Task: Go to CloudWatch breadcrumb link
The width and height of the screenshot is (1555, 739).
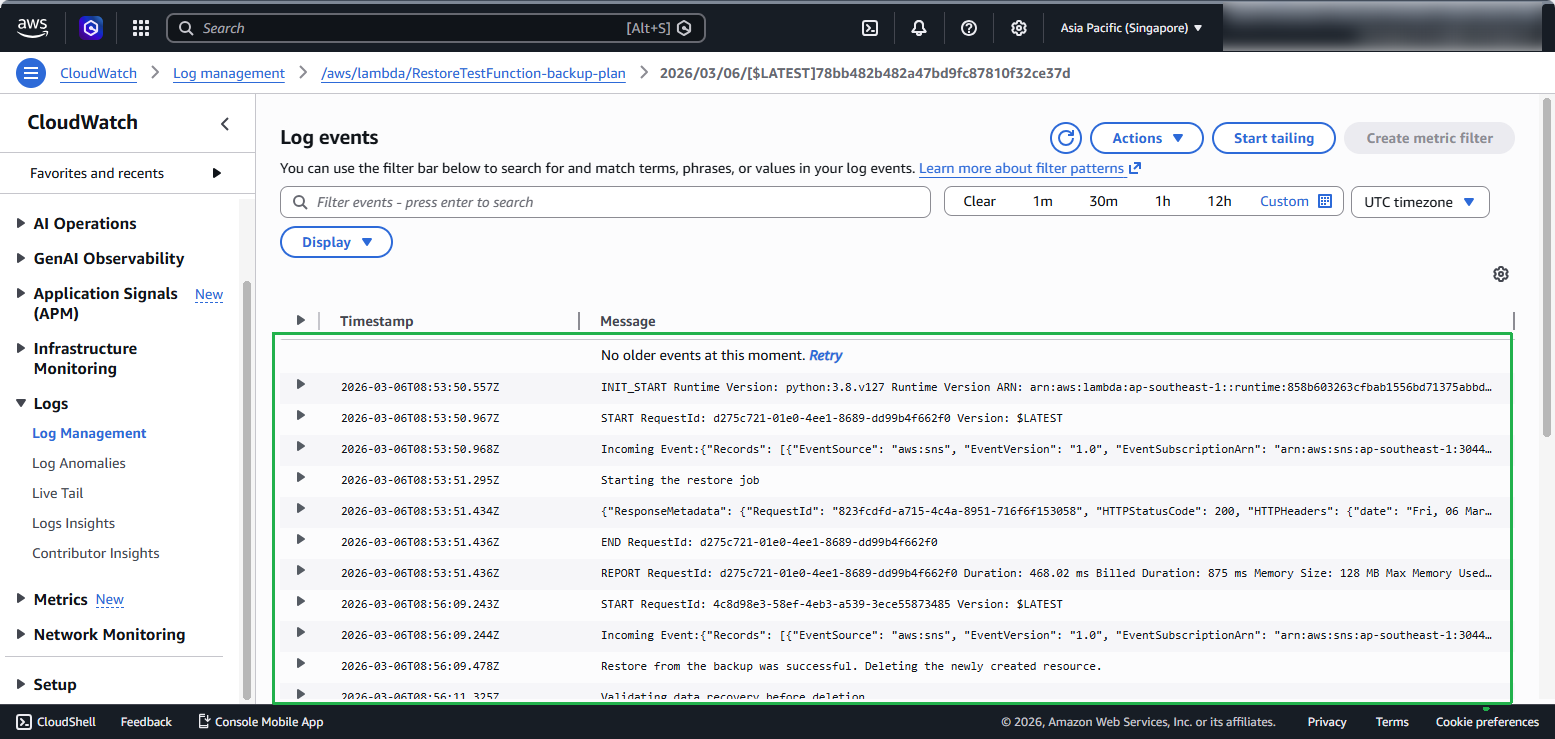Action: click(99, 73)
